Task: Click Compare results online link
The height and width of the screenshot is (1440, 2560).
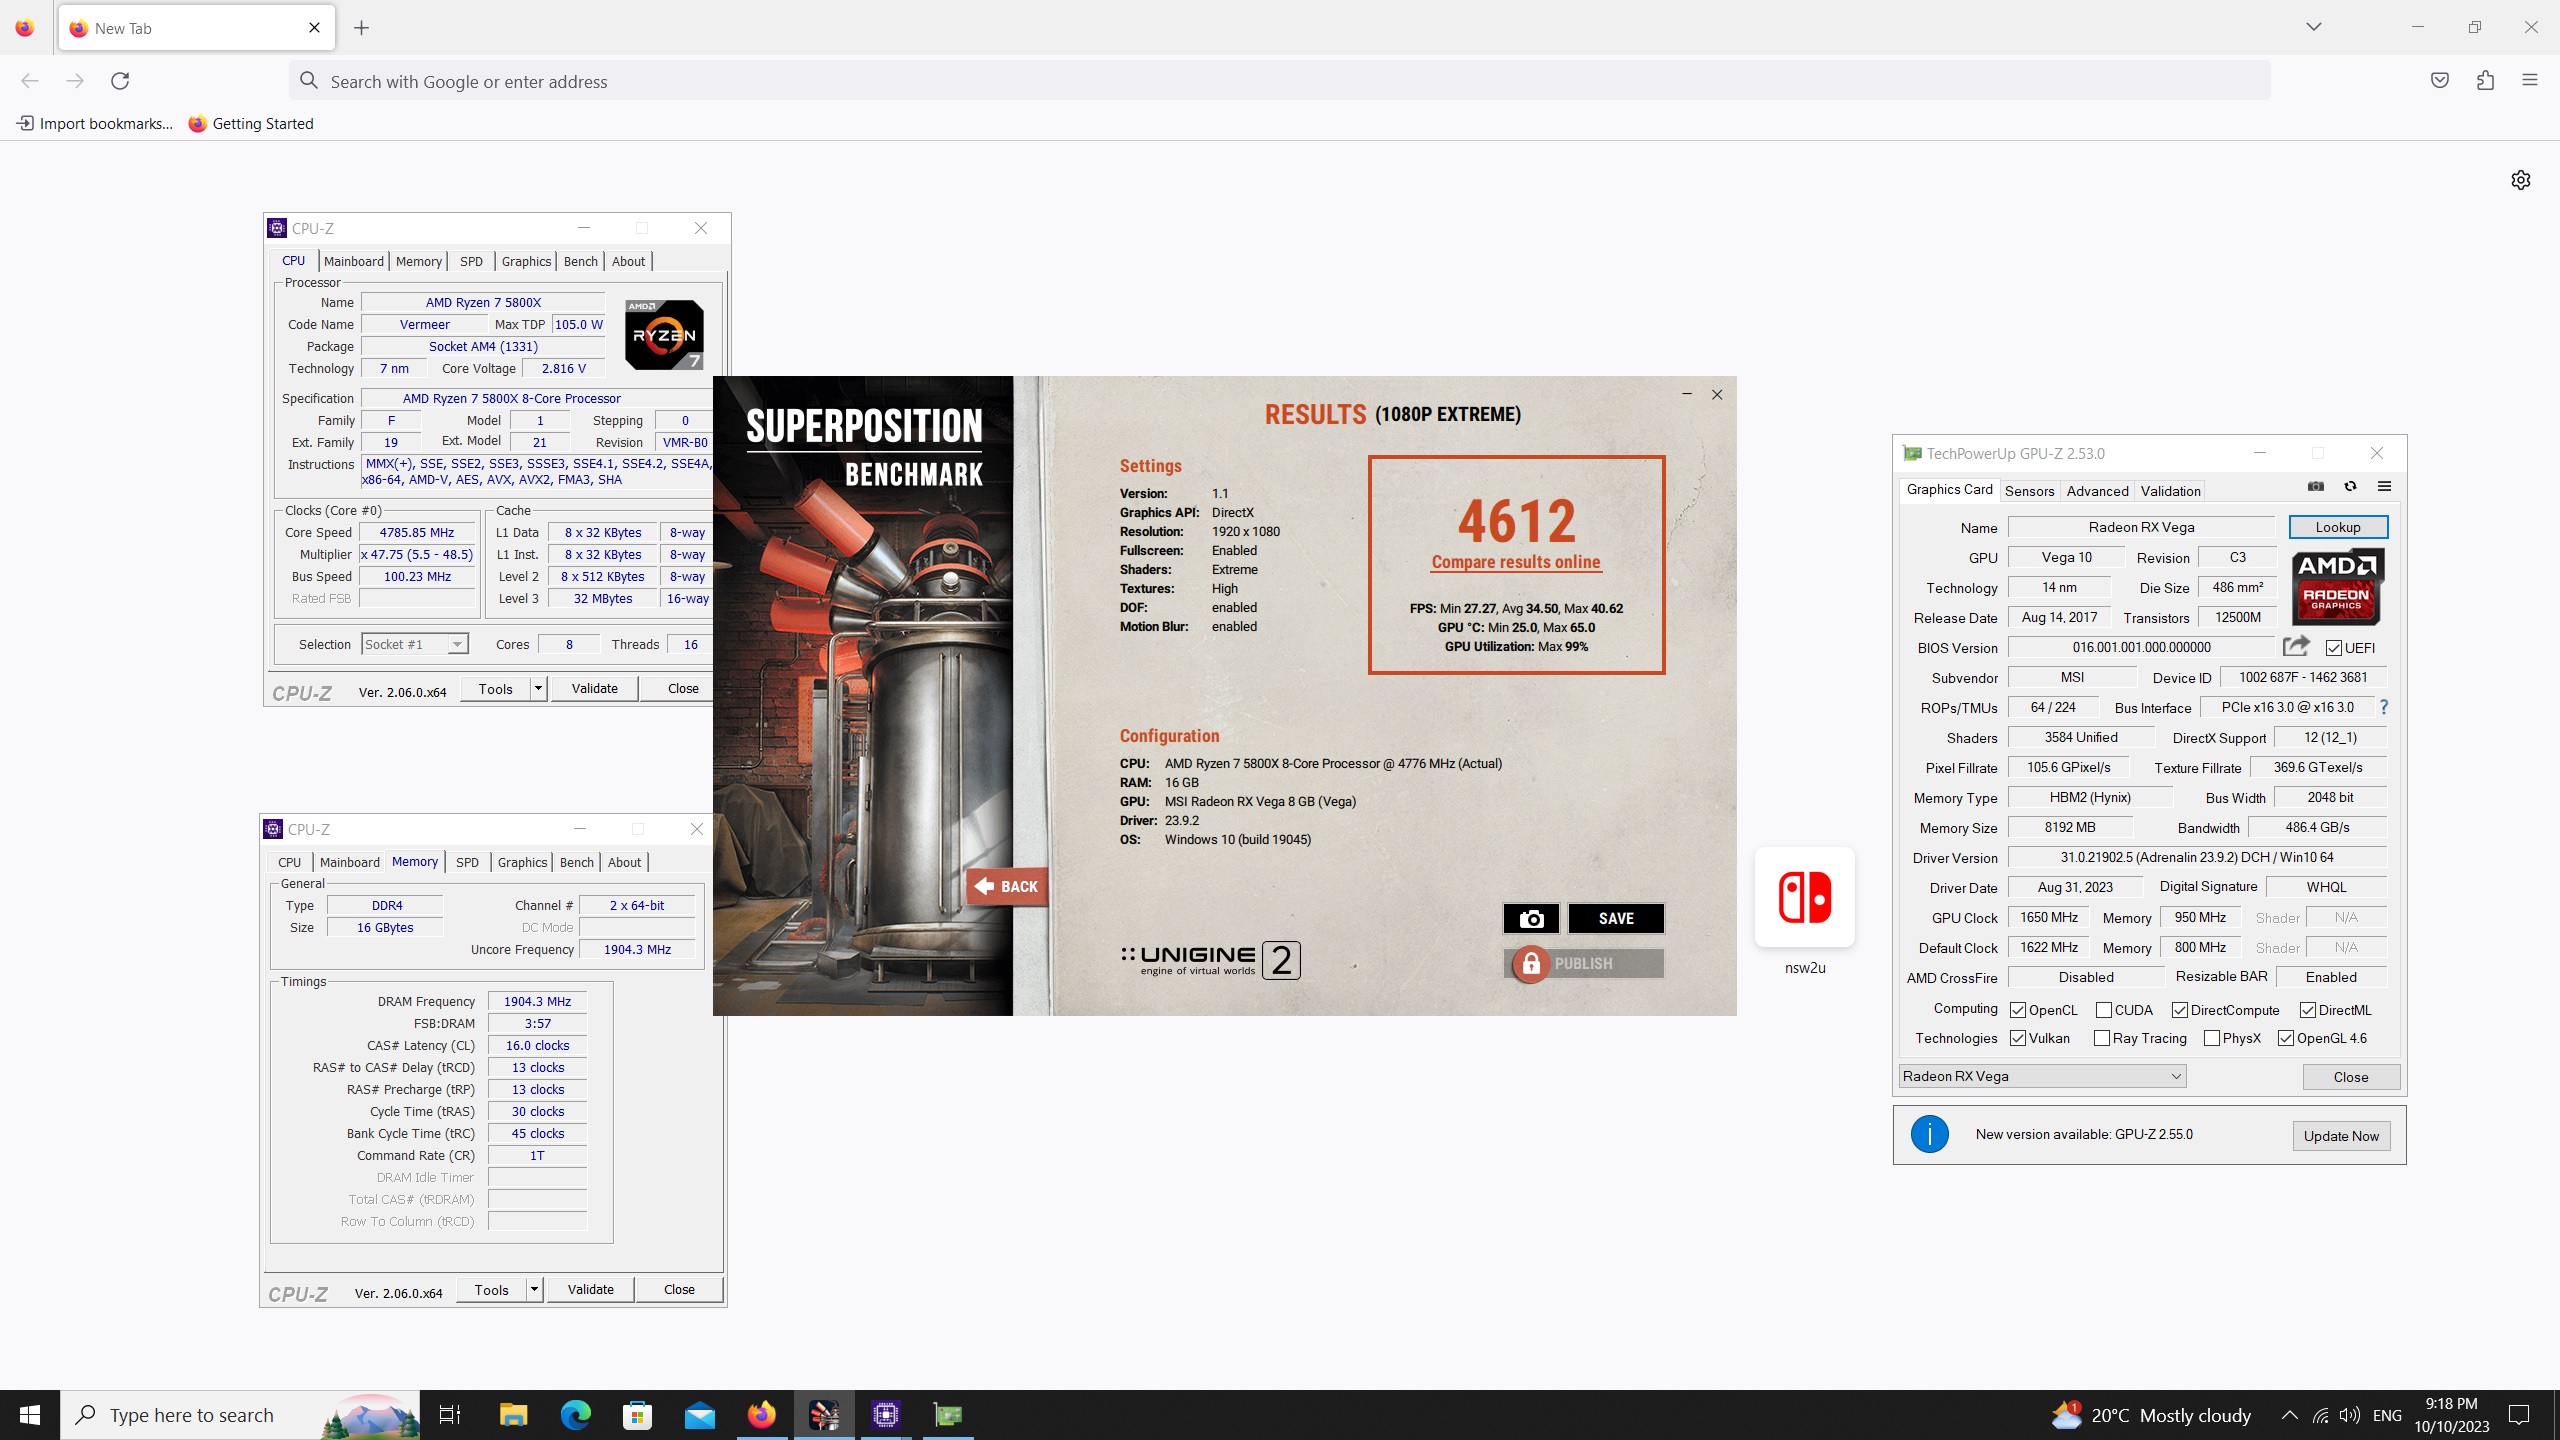Action: pos(1516,562)
